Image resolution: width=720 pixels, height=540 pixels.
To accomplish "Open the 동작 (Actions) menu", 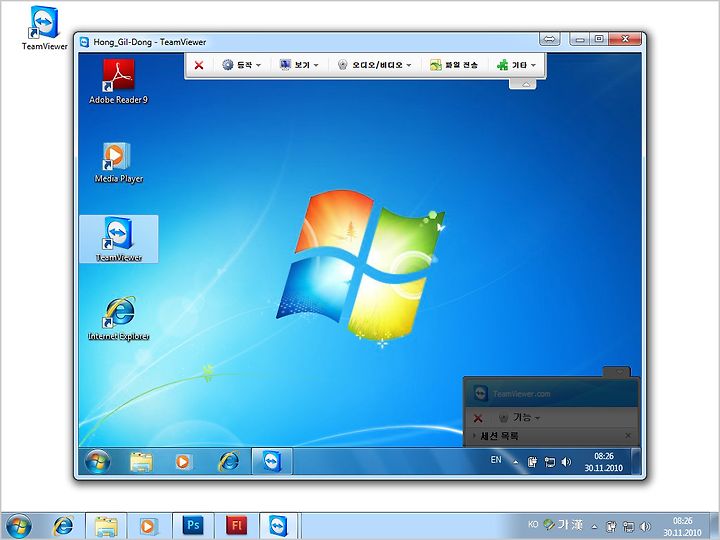I will pos(242,65).
